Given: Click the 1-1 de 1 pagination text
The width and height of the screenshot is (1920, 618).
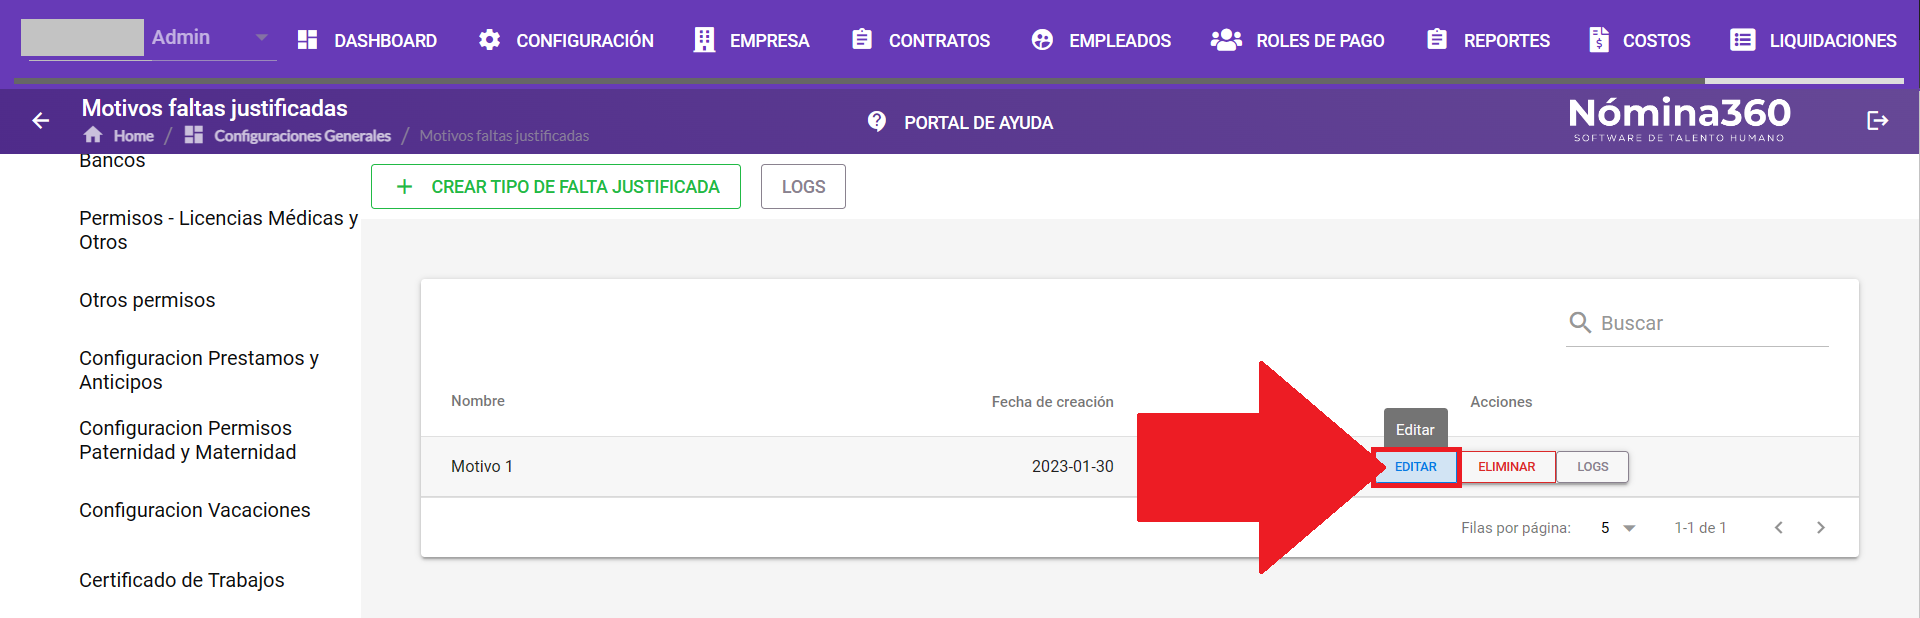Looking at the screenshot, I should (x=1700, y=528).
